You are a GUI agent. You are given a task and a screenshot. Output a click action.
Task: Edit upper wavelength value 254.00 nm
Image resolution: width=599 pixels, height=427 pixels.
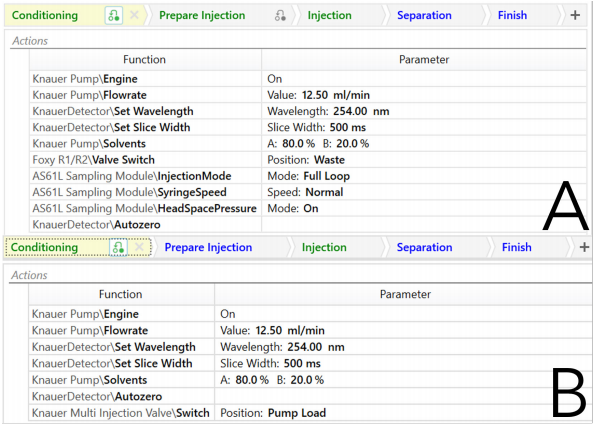coord(328,111)
